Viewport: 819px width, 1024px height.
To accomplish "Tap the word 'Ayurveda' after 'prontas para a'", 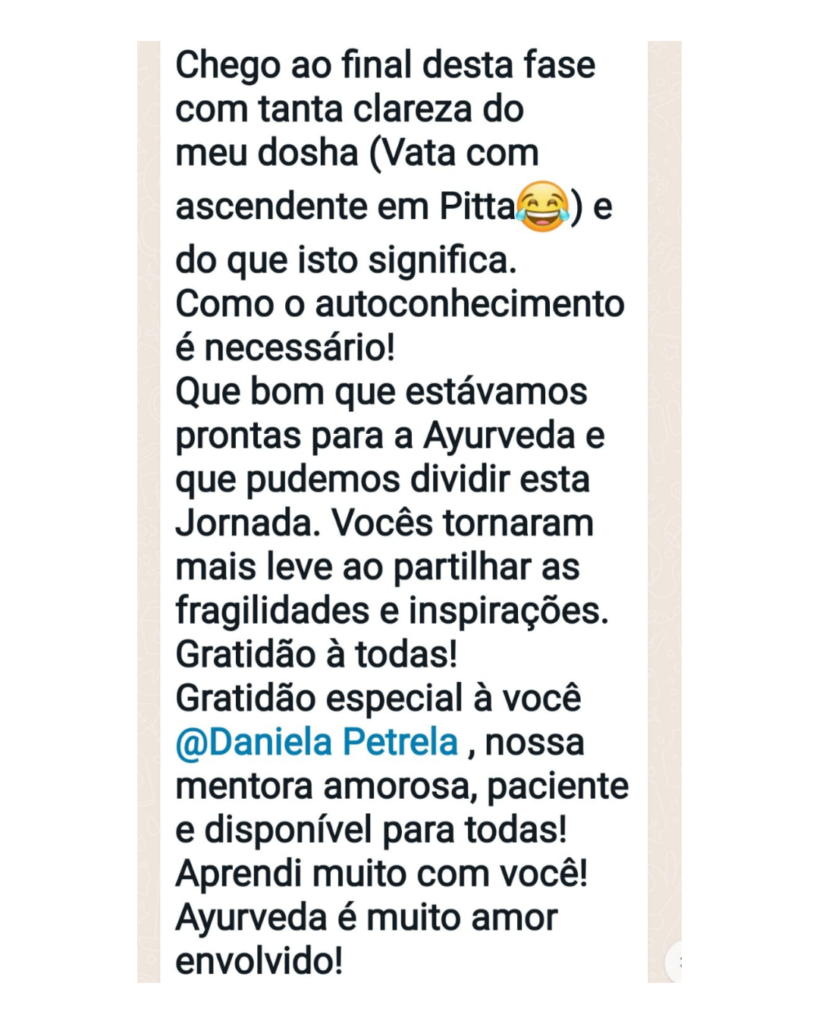I will tap(498, 438).
